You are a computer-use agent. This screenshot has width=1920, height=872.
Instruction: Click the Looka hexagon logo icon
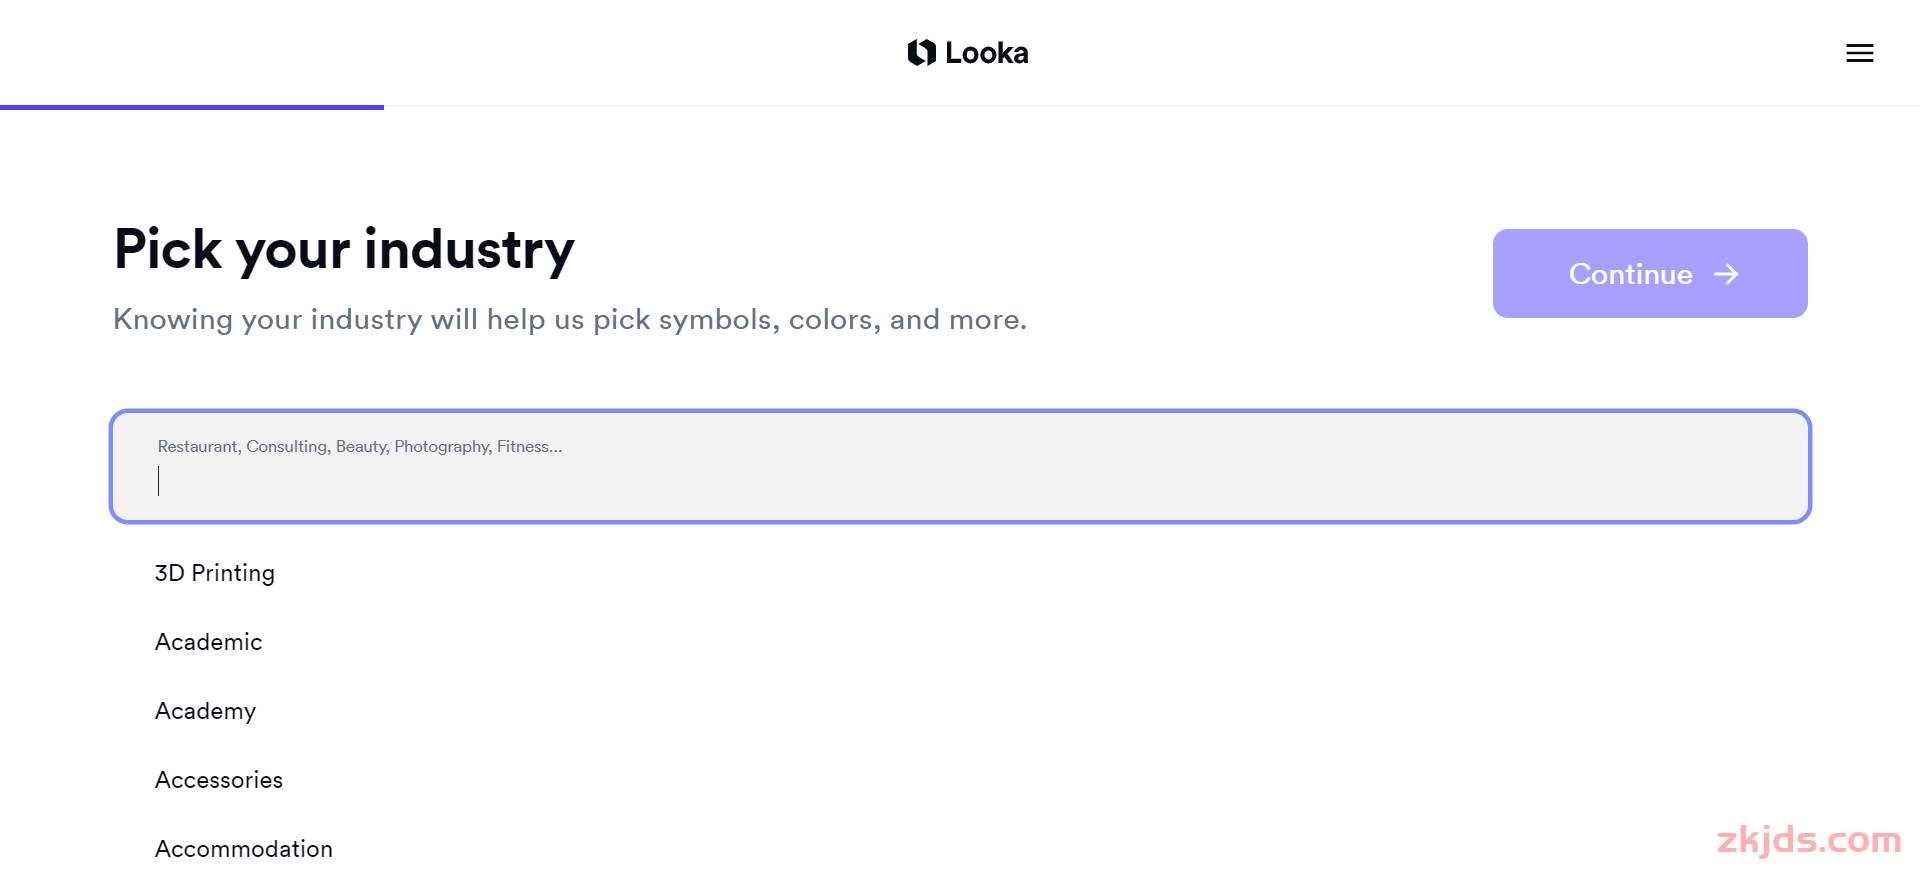pos(921,52)
